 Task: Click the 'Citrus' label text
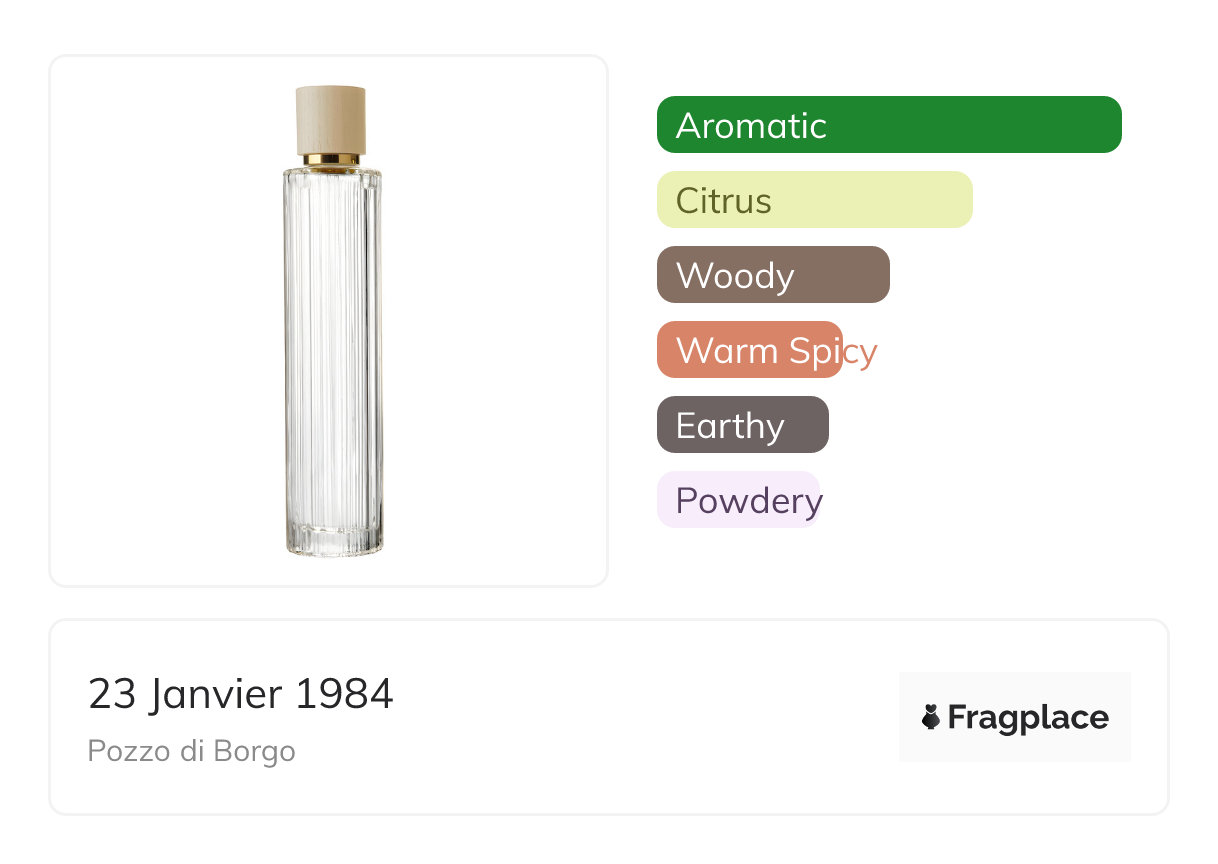coord(723,201)
